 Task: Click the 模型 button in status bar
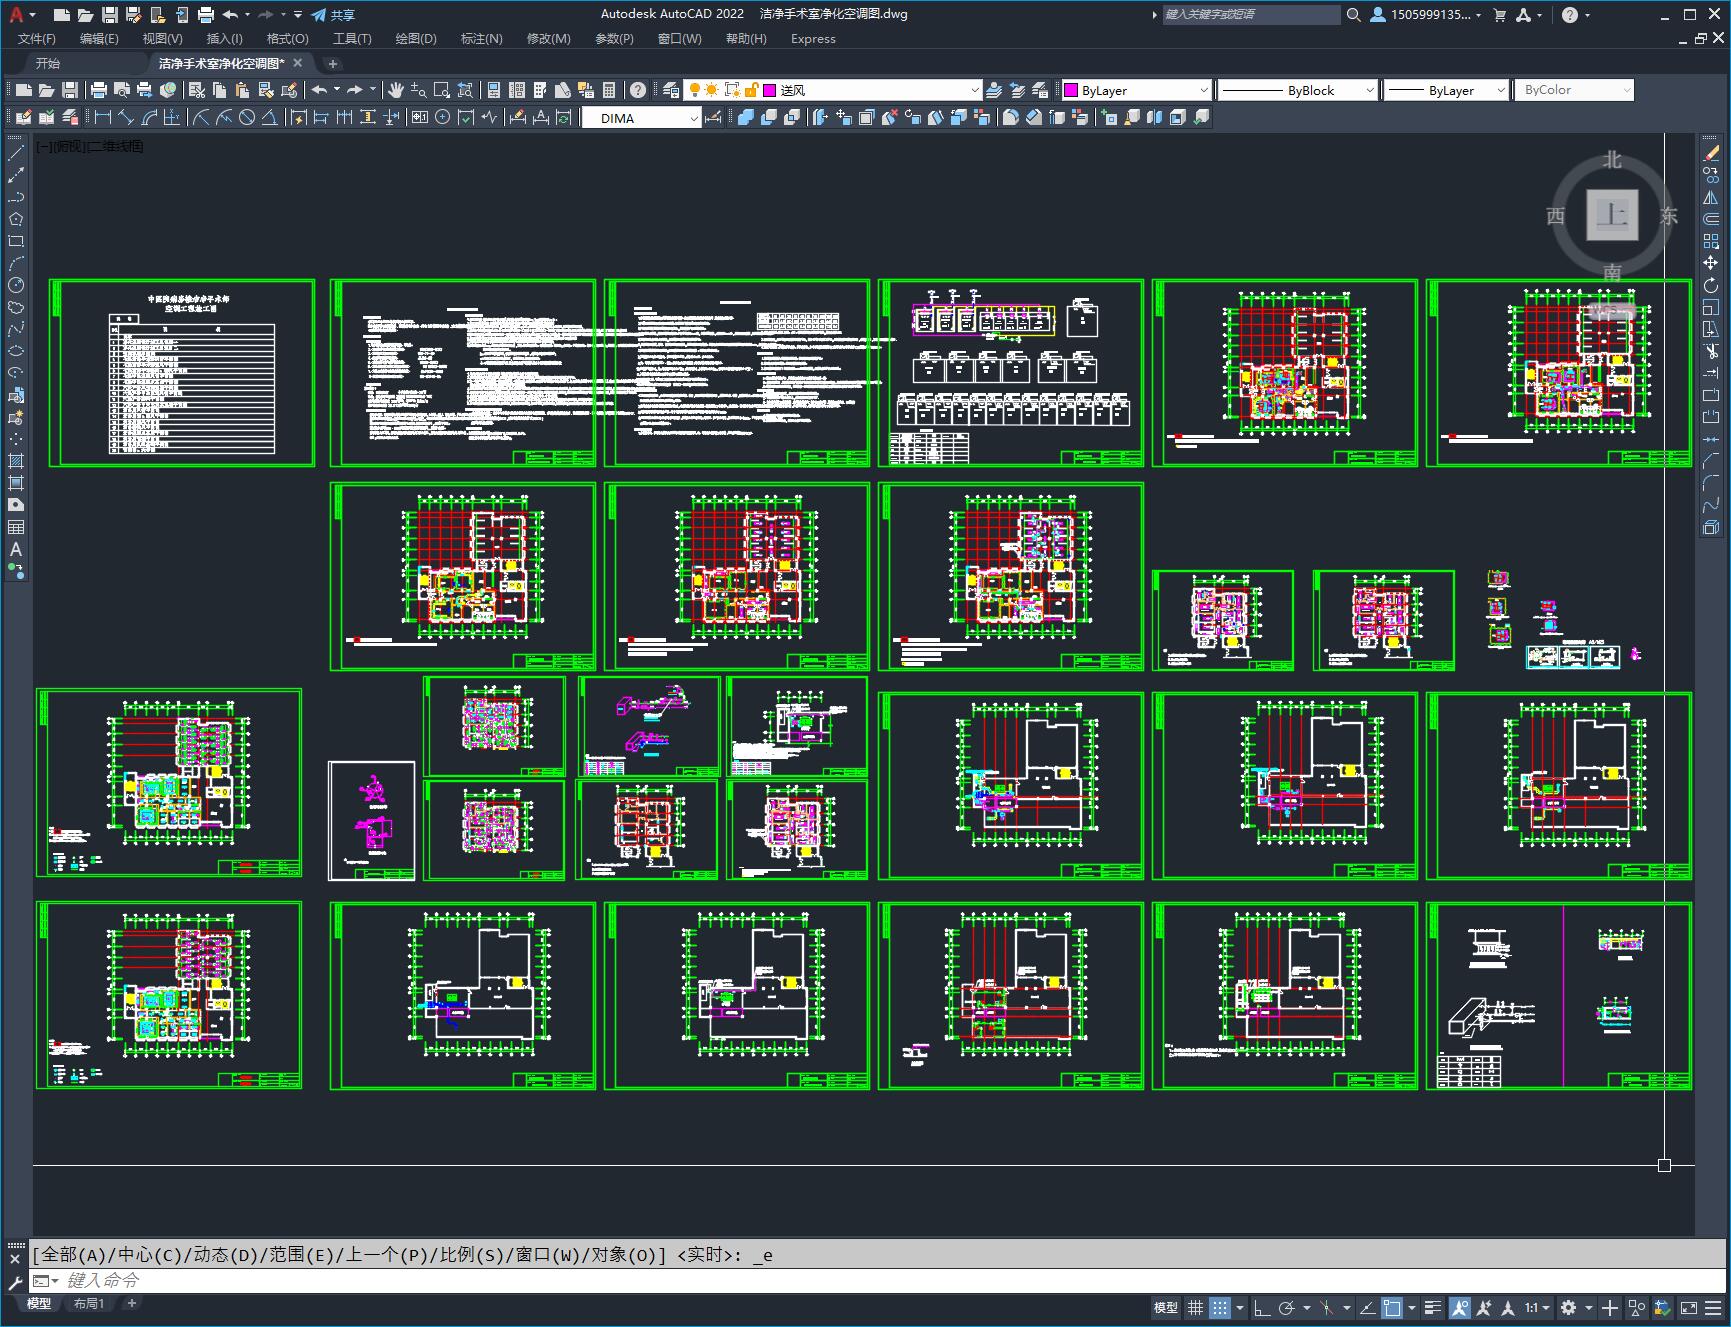(1166, 1307)
